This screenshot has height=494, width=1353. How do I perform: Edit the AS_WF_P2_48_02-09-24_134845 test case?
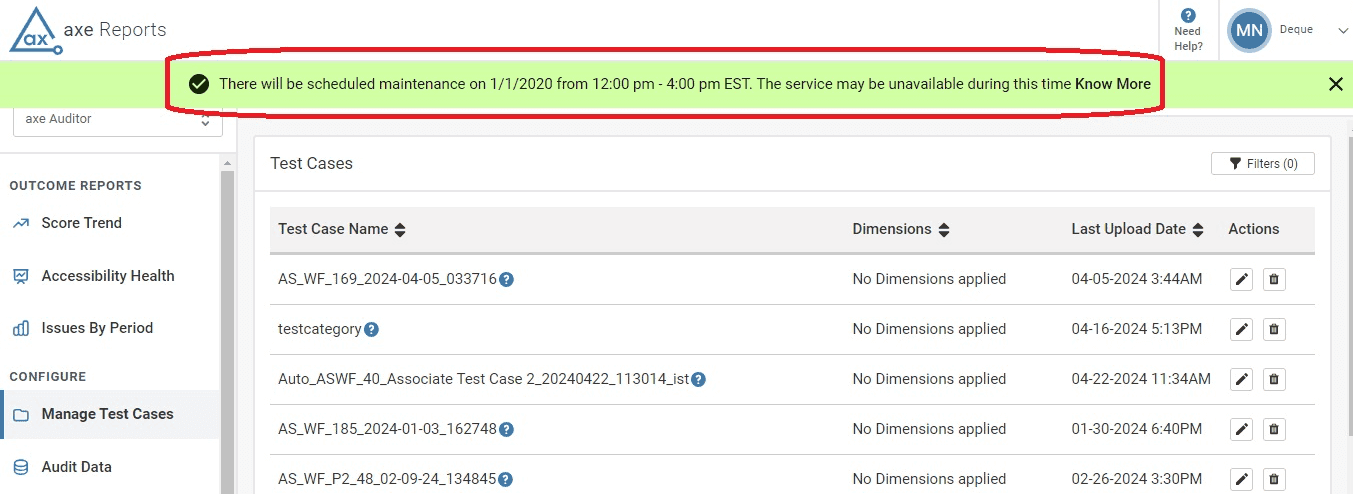click(1241, 479)
